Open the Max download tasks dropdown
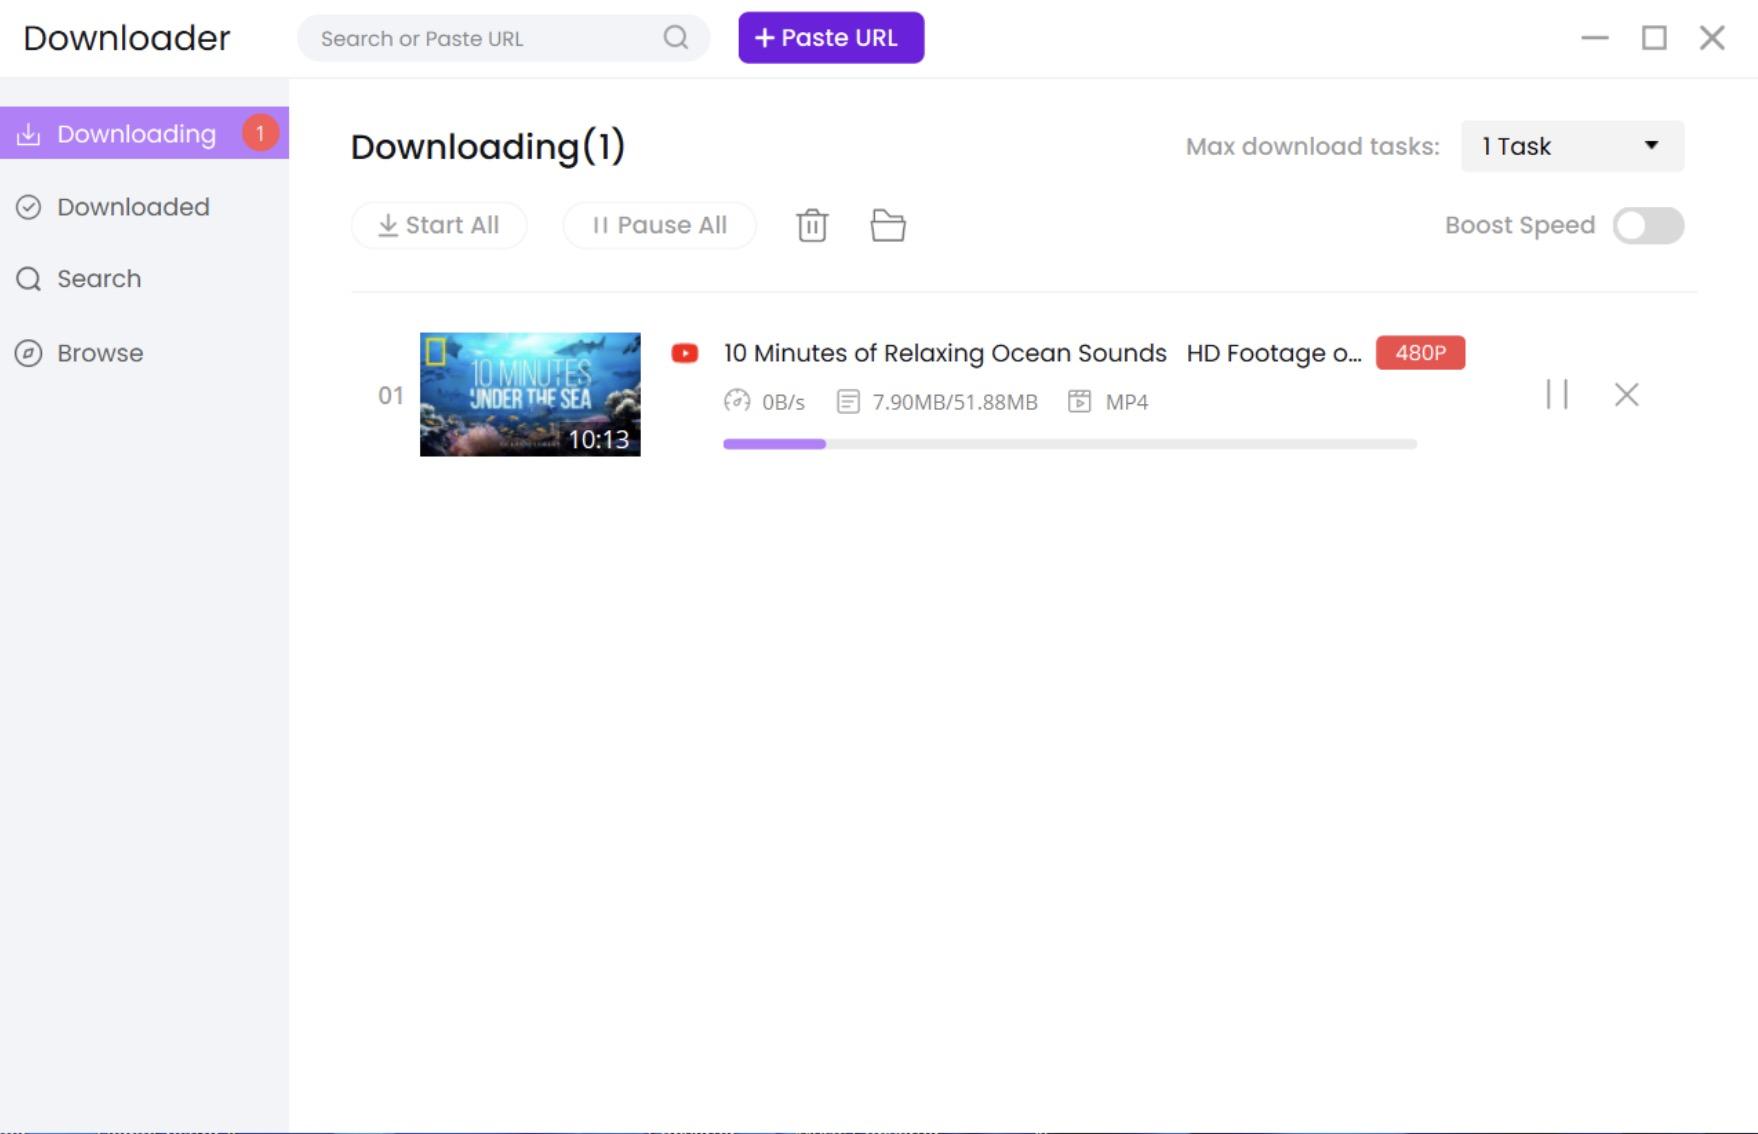The height and width of the screenshot is (1134, 1758). click(x=1571, y=147)
